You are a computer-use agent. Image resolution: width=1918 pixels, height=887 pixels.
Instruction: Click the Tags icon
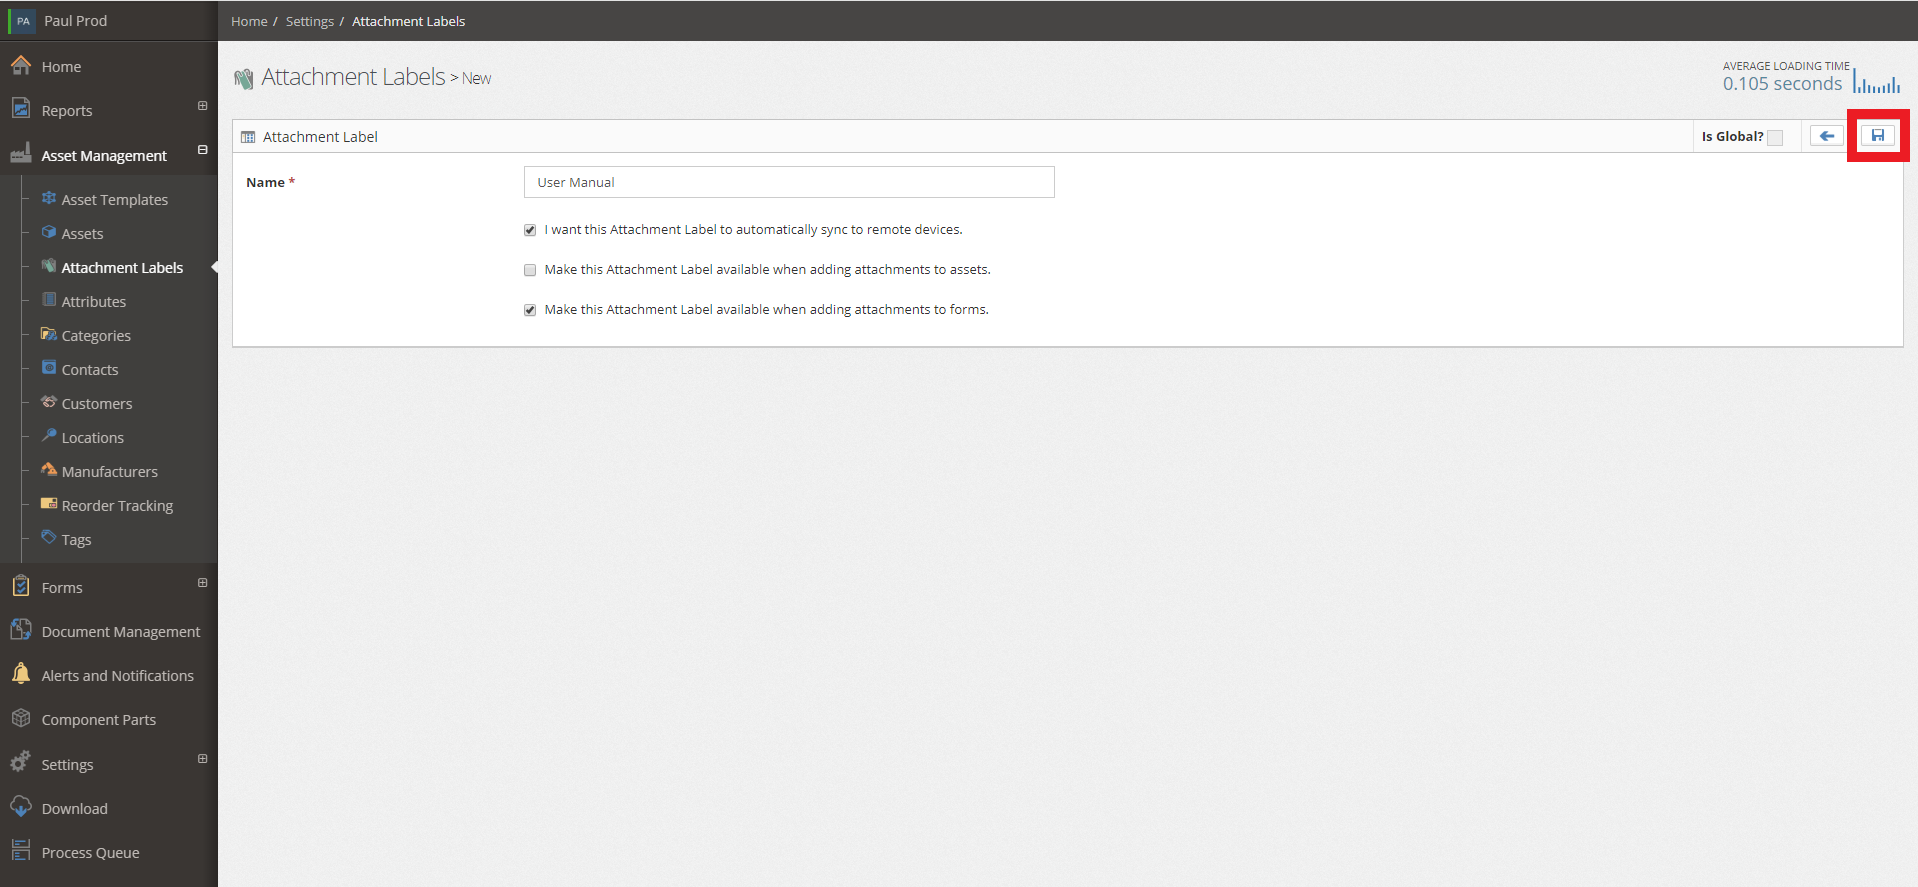tap(49, 538)
